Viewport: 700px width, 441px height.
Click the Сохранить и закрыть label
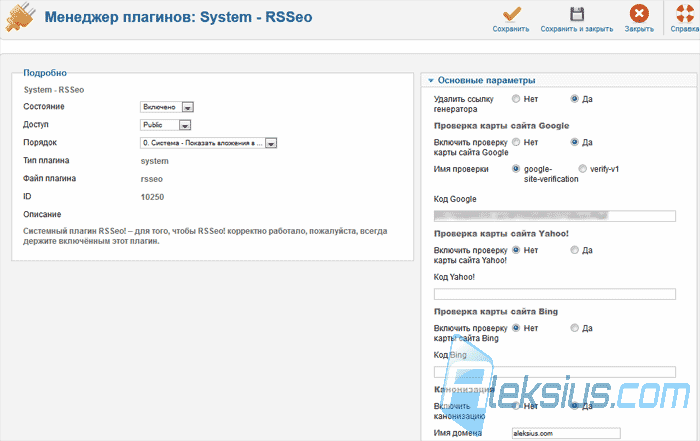pyautogui.click(x=577, y=29)
